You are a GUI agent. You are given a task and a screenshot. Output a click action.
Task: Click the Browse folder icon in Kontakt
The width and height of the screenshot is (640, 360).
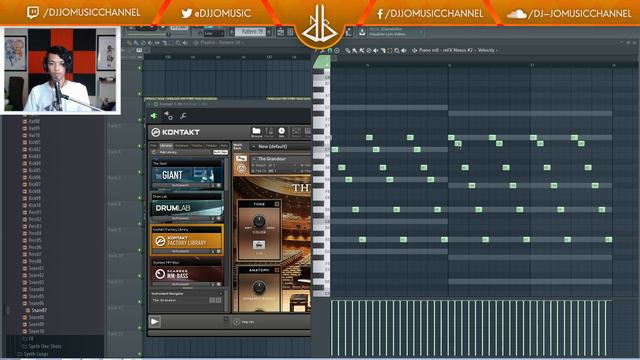[x=256, y=132]
